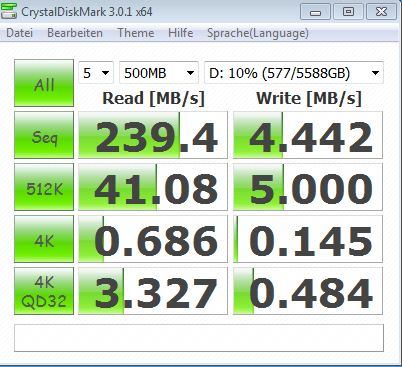Maximize the CrystalDiskMark window

coord(348,12)
